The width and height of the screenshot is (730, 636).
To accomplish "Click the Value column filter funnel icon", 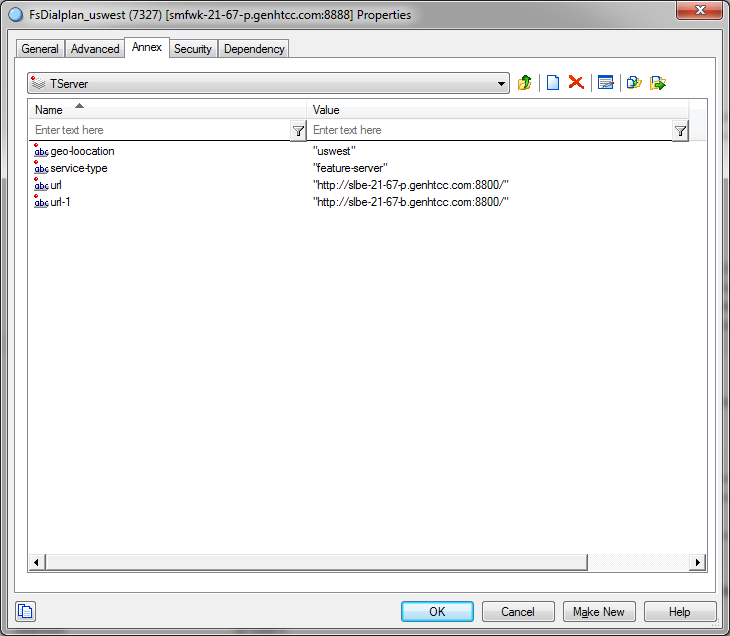I will 680,130.
